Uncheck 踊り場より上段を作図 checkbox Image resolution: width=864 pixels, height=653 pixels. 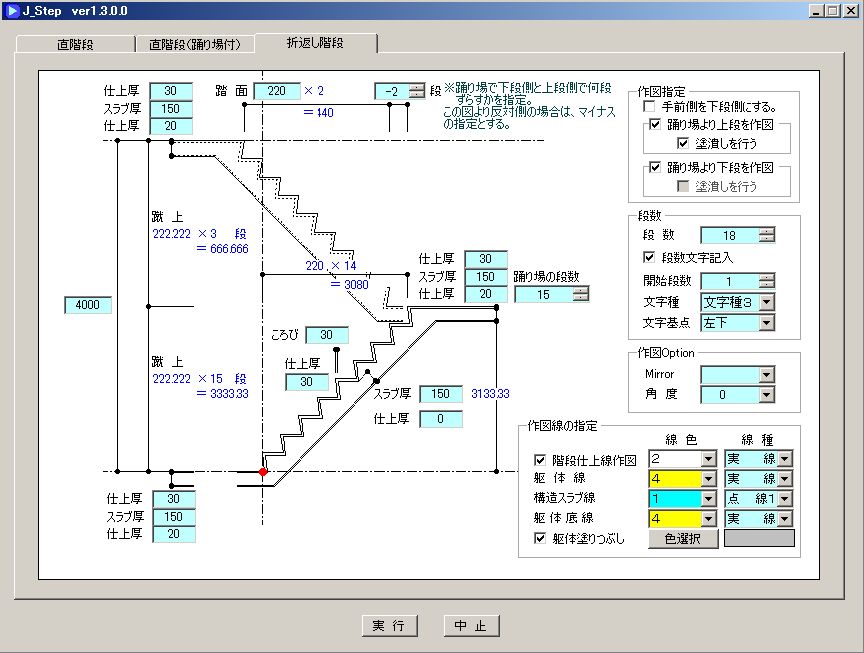coord(655,125)
